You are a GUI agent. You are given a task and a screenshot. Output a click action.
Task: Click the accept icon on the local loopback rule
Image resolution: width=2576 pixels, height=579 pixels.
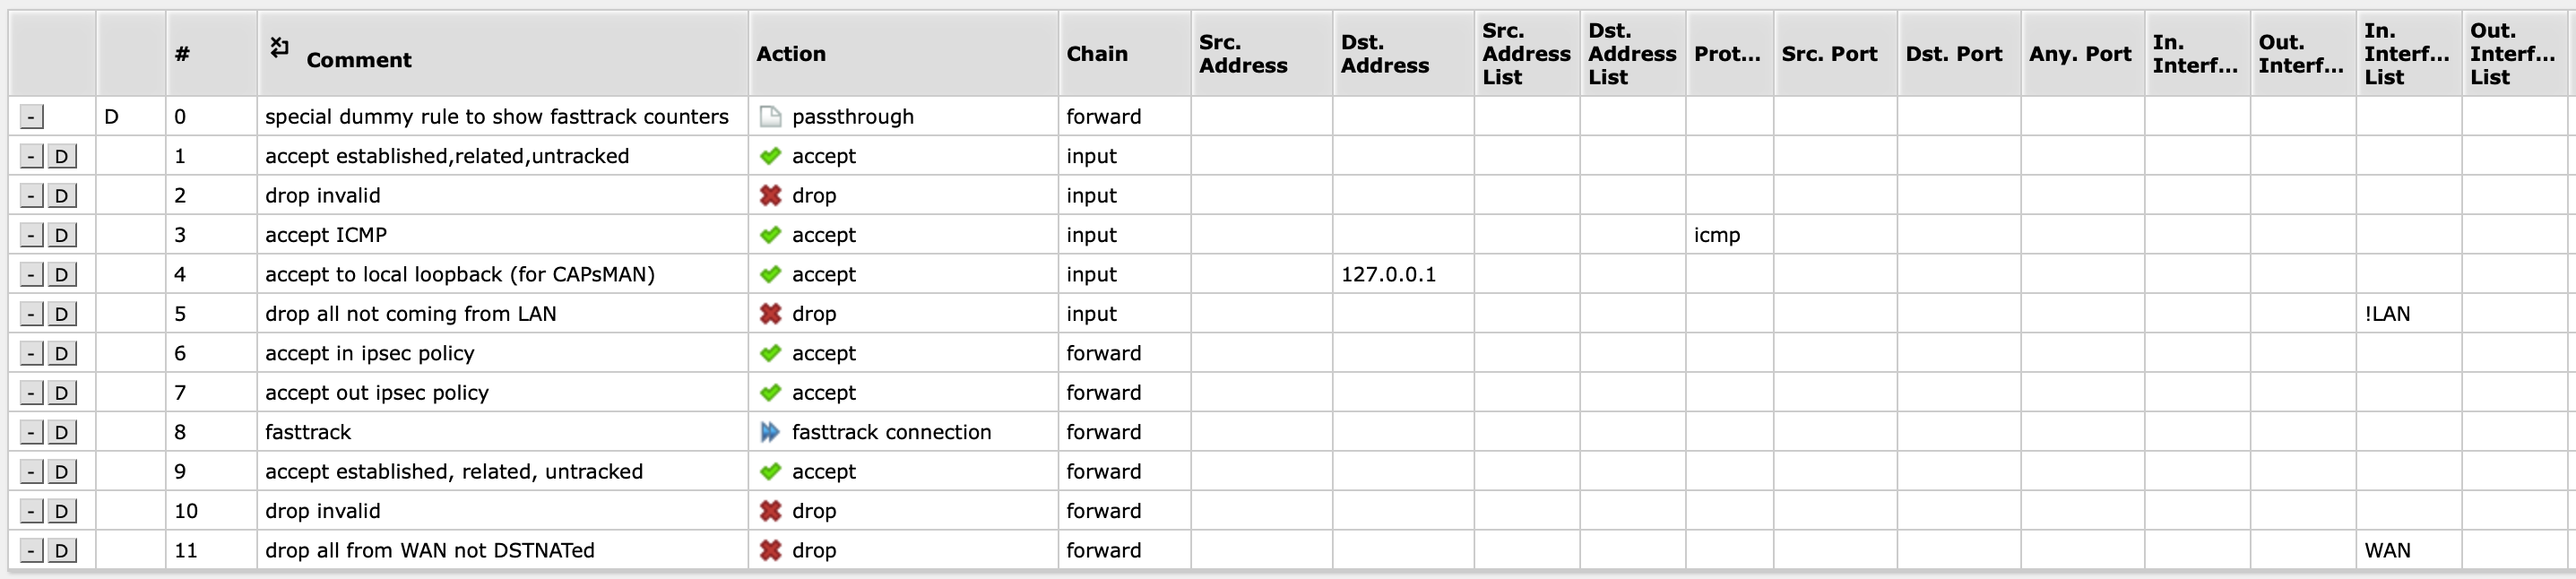pos(770,274)
